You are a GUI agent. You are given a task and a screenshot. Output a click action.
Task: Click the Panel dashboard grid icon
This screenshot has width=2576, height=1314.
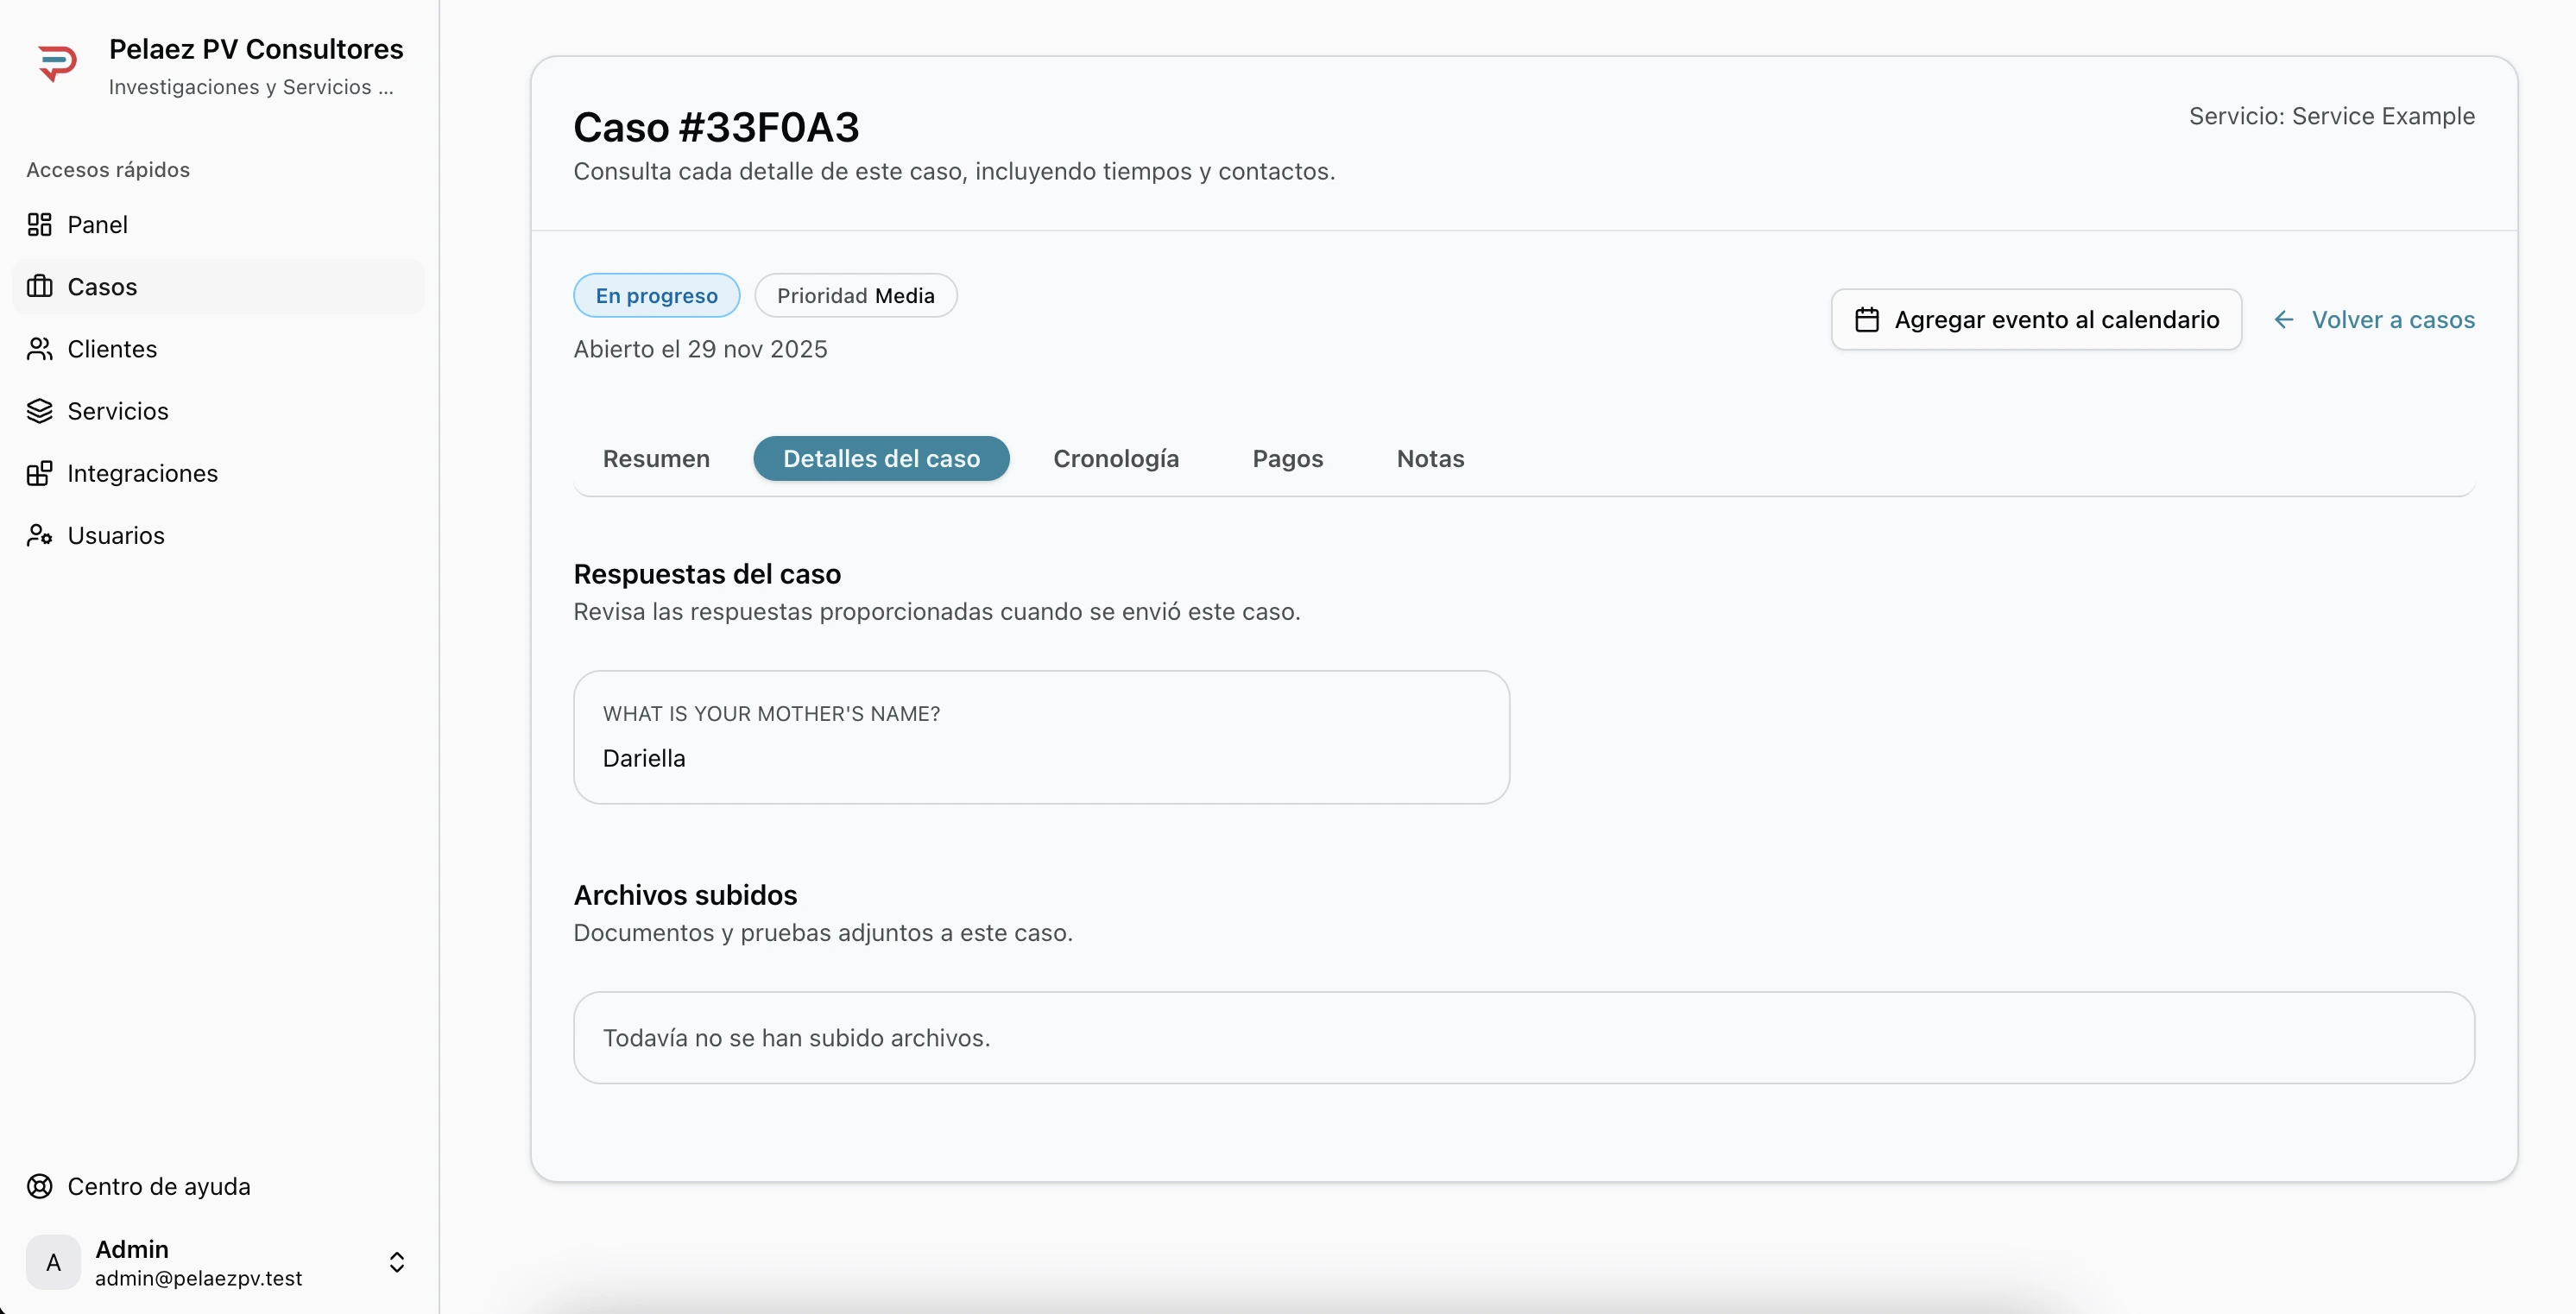click(x=40, y=224)
